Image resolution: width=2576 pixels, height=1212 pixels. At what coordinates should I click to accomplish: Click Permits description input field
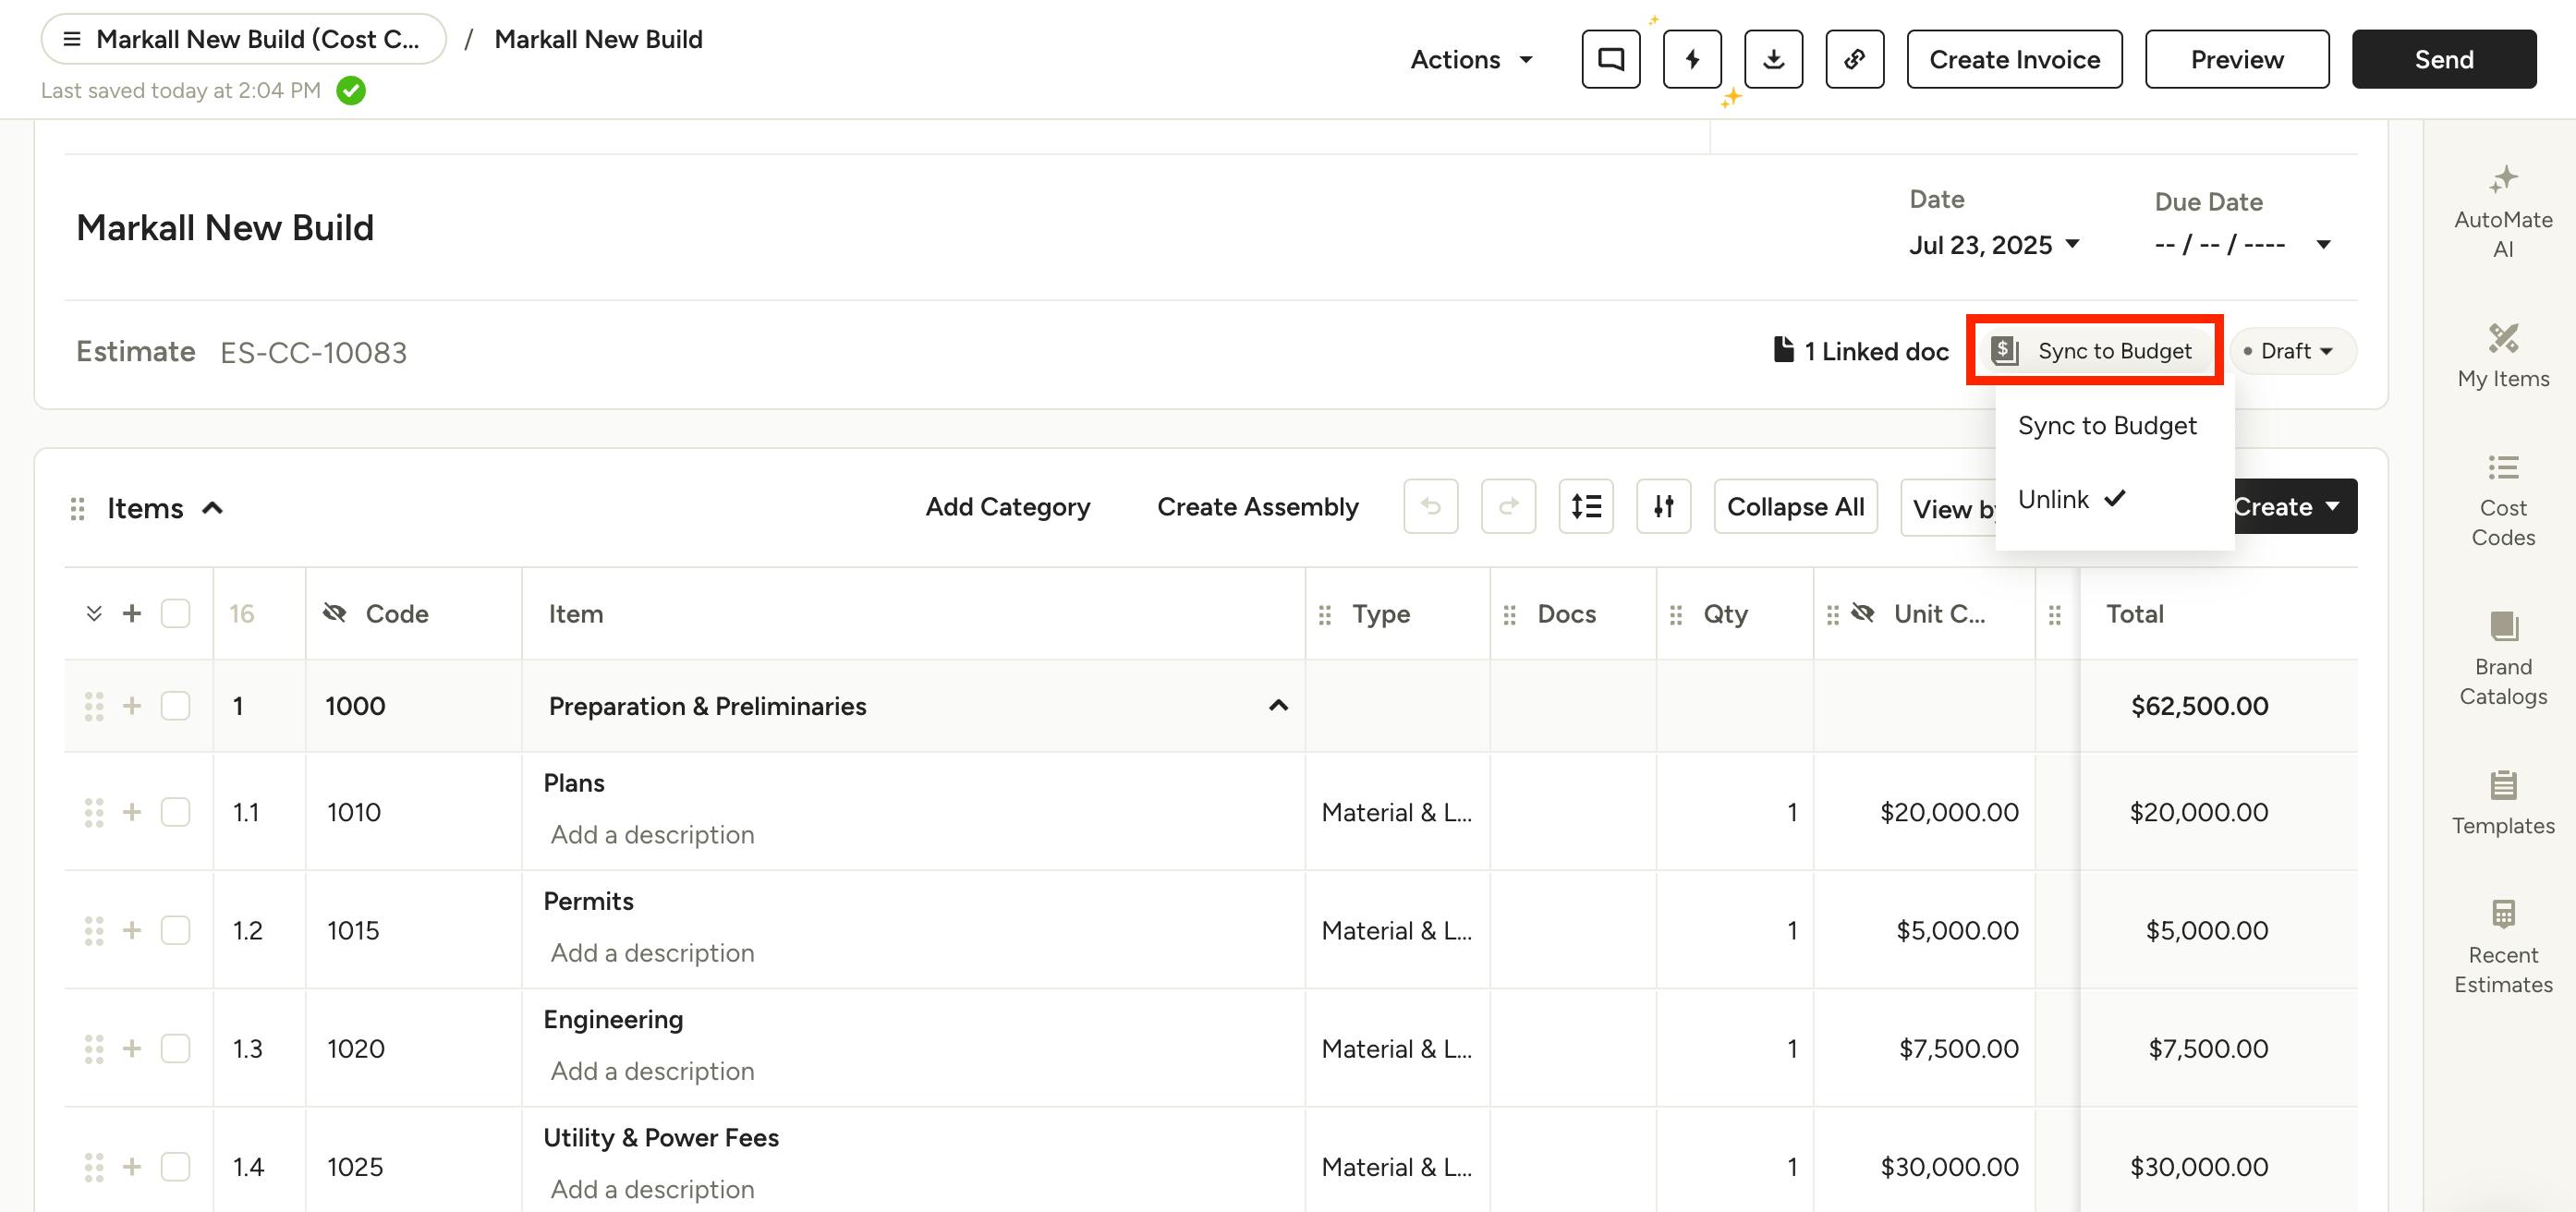pos(652,952)
